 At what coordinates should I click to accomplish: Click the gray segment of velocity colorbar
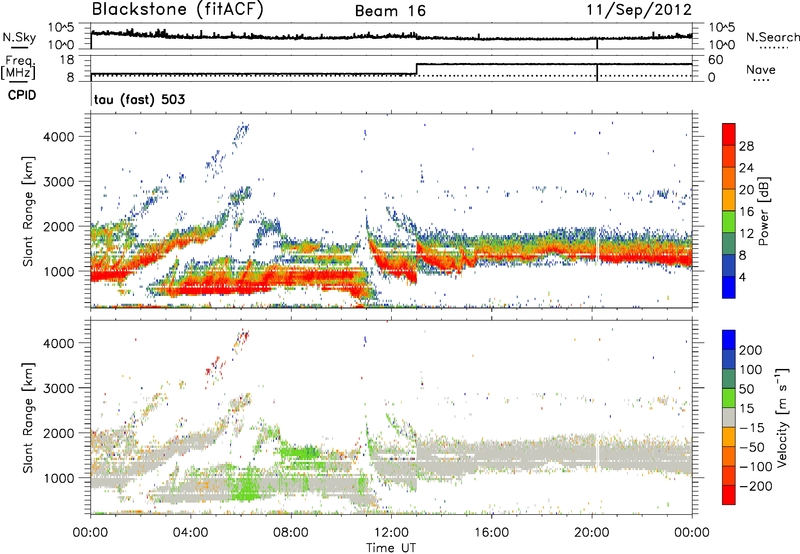pyautogui.click(x=729, y=417)
